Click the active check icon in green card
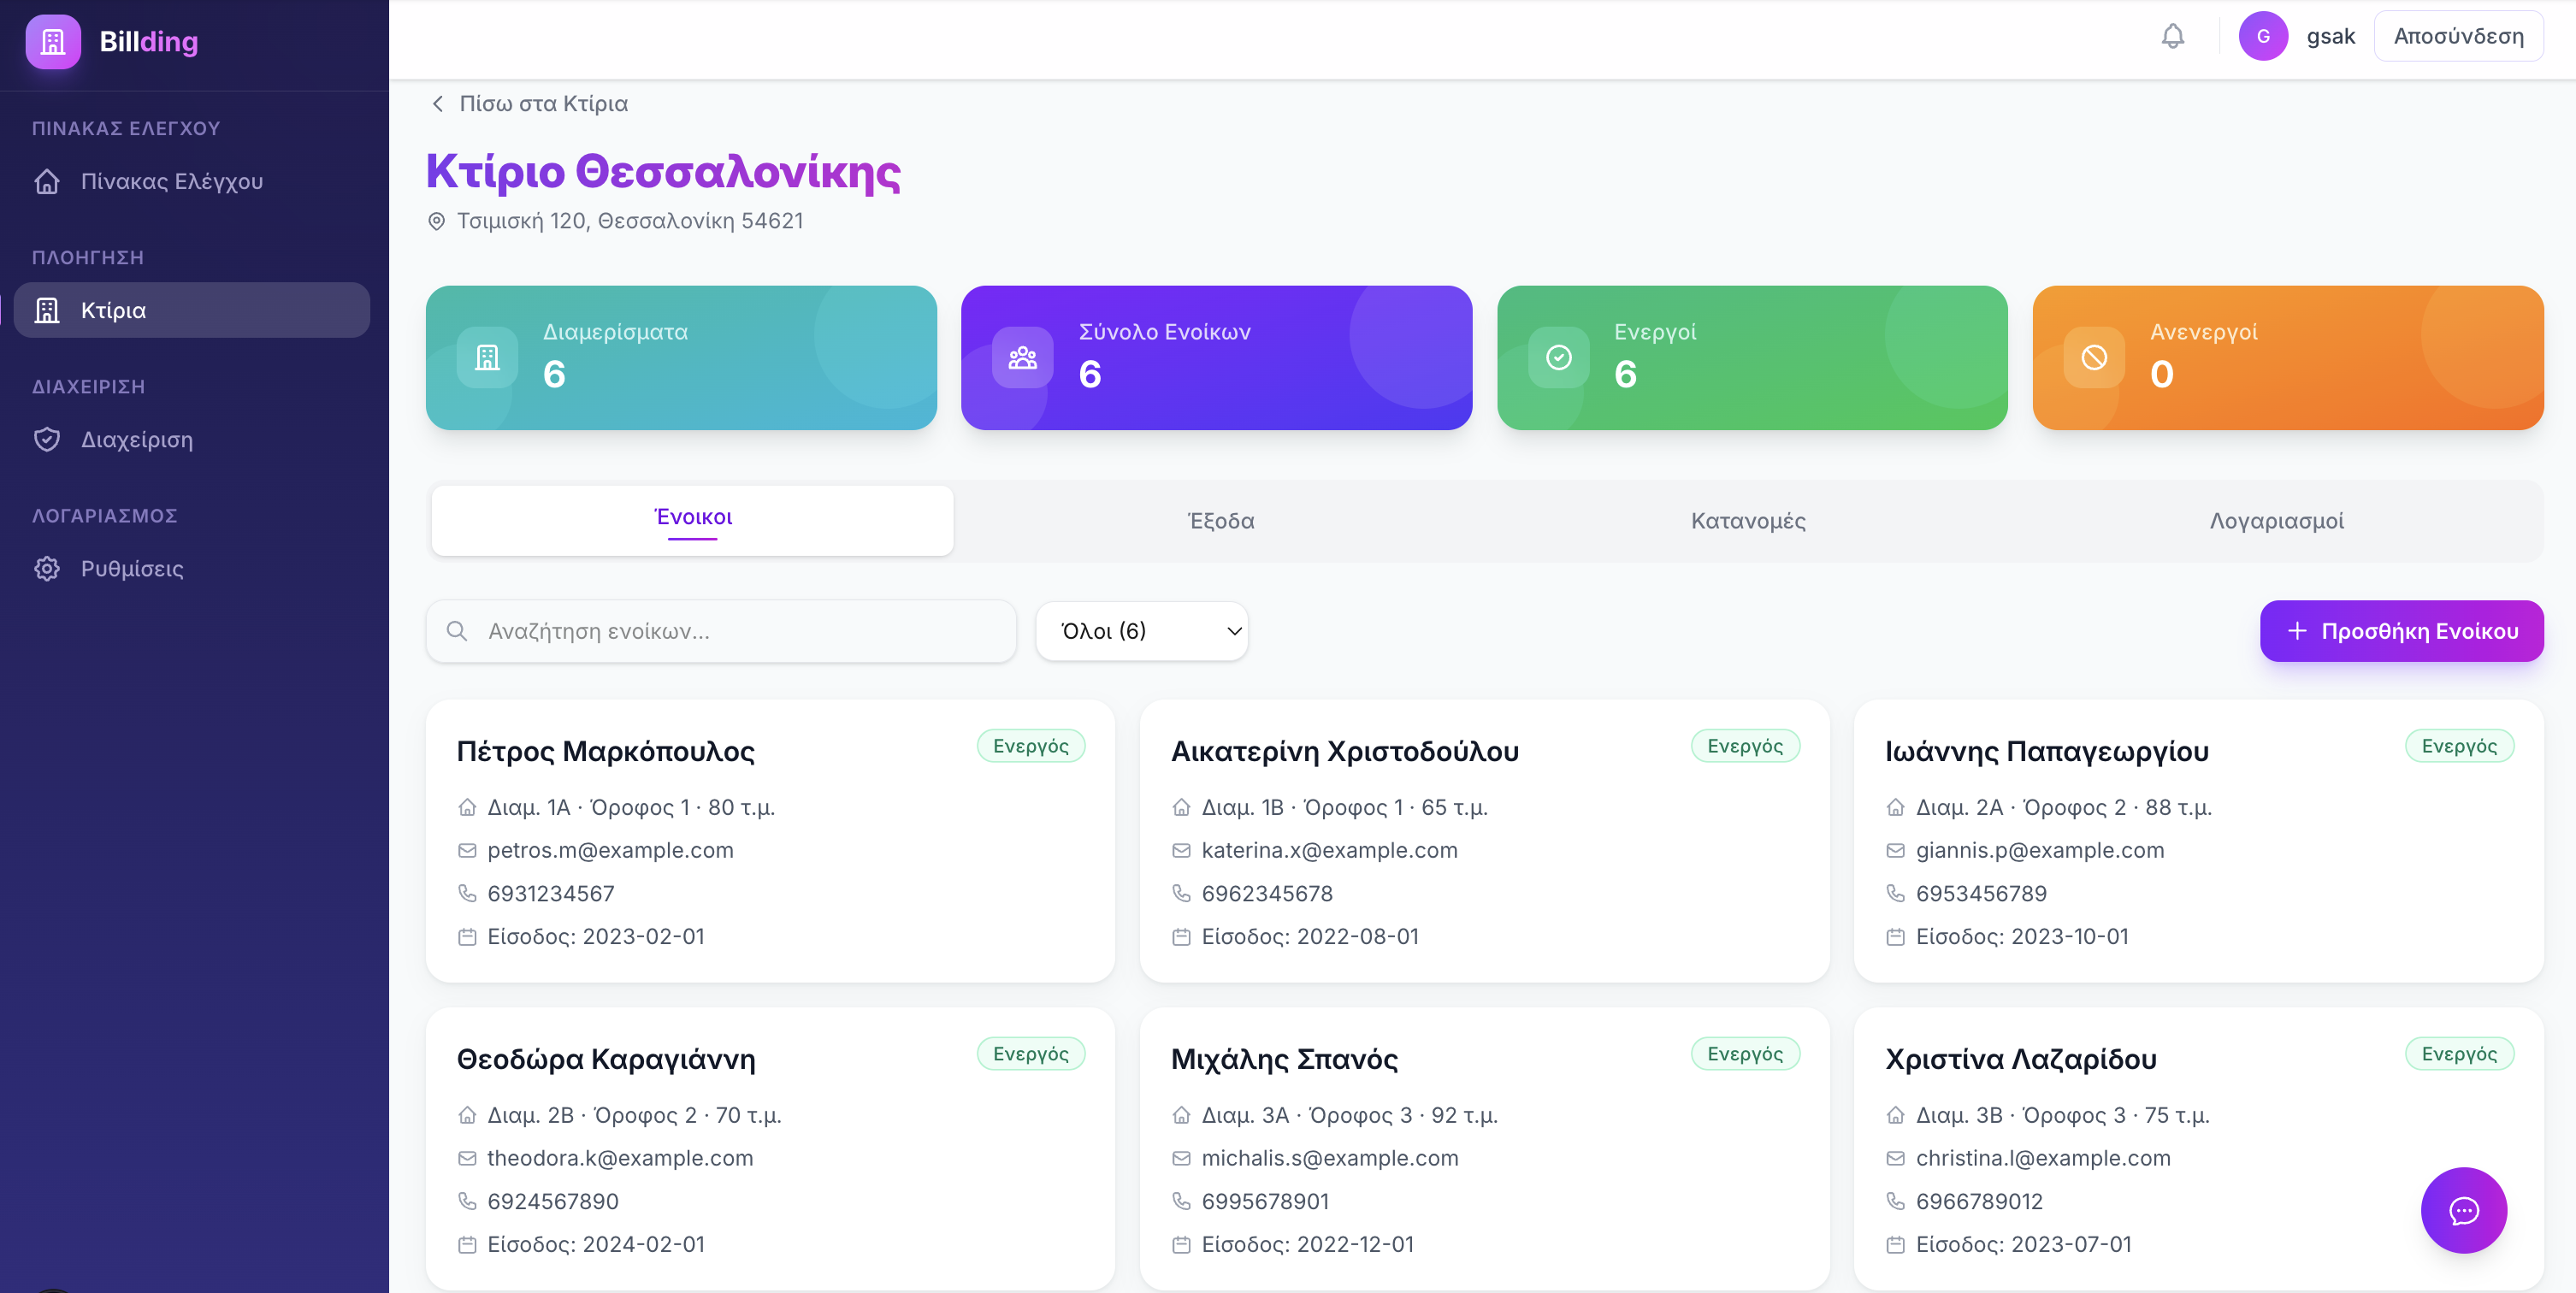This screenshot has width=2576, height=1293. (x=1558, y=357)
